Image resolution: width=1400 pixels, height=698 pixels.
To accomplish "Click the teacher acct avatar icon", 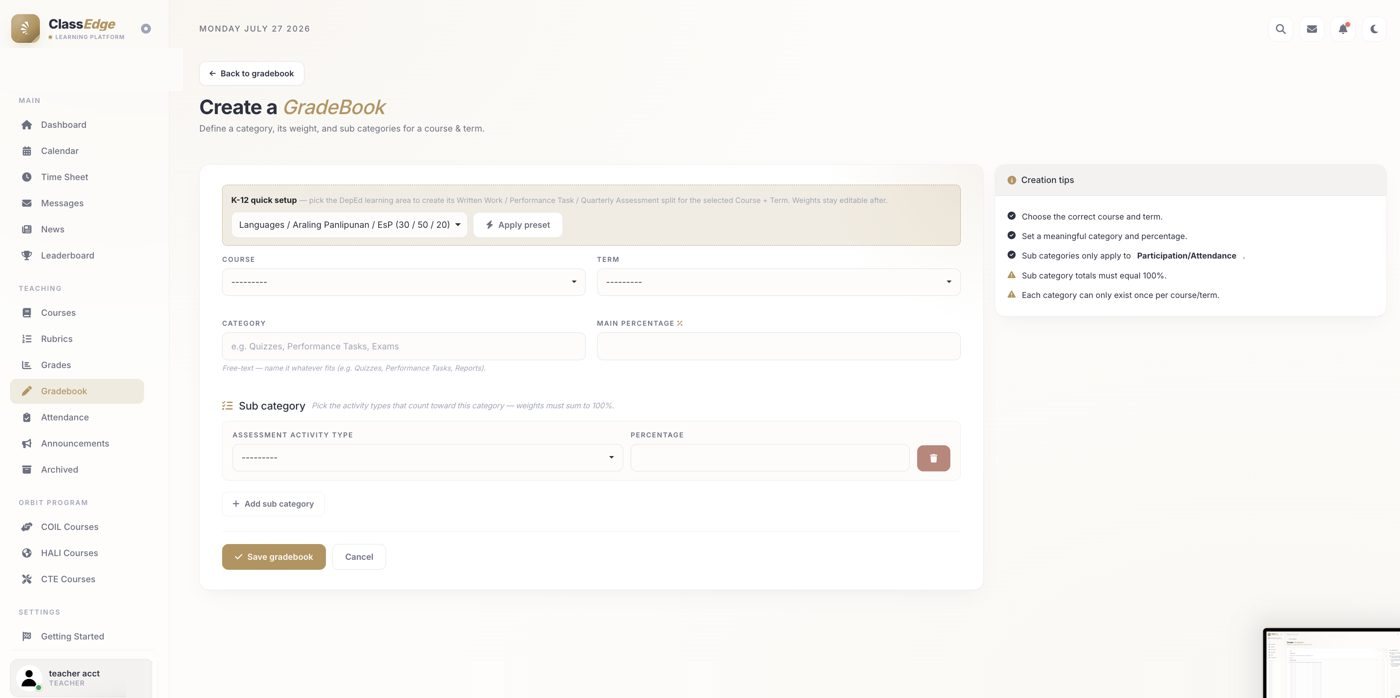I will (29, 677).
